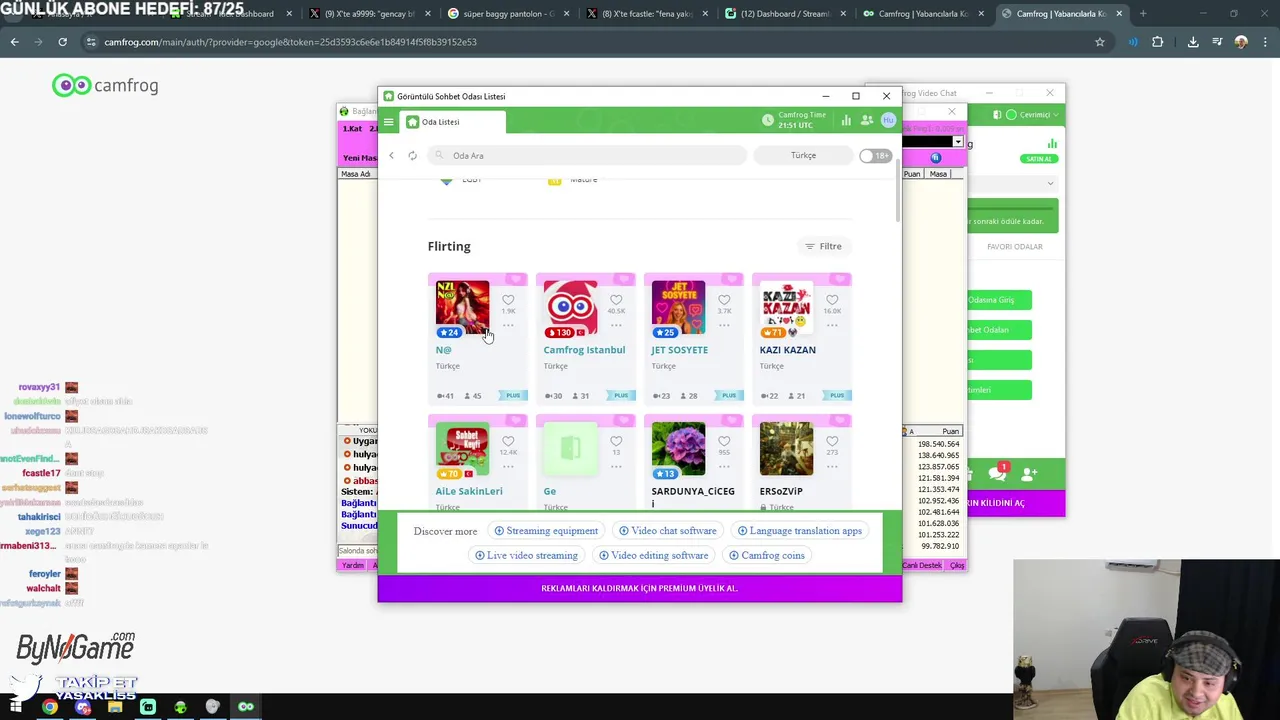
Task: Click the Canlı Destek button in game window
Action: (921, 566)
